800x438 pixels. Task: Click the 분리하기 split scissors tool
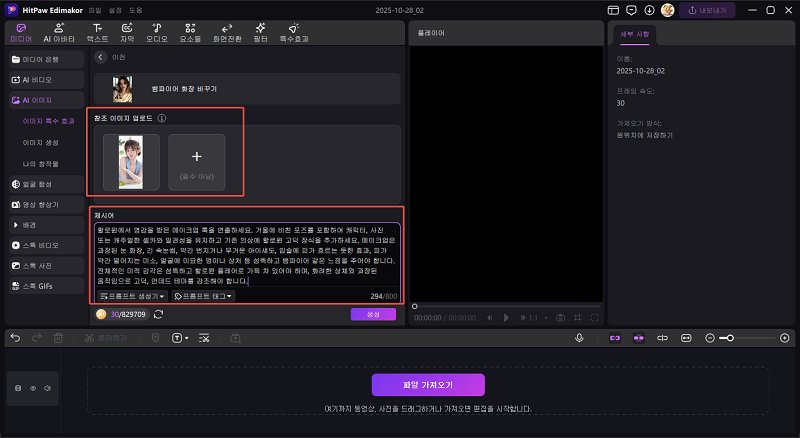click(x=106, y=338)
